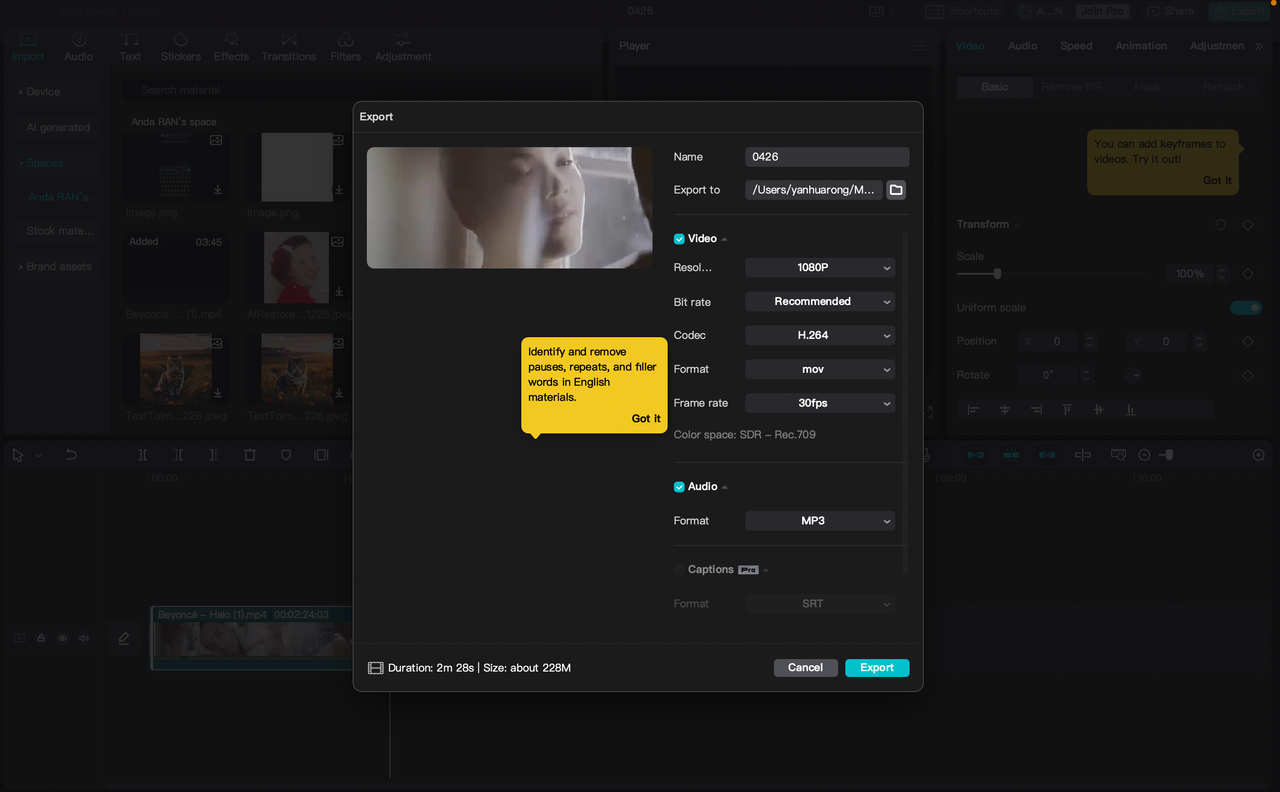Dismiss the keyframes tip with Got it
The image size is (1280, 792).
[x=1217, y=180]
